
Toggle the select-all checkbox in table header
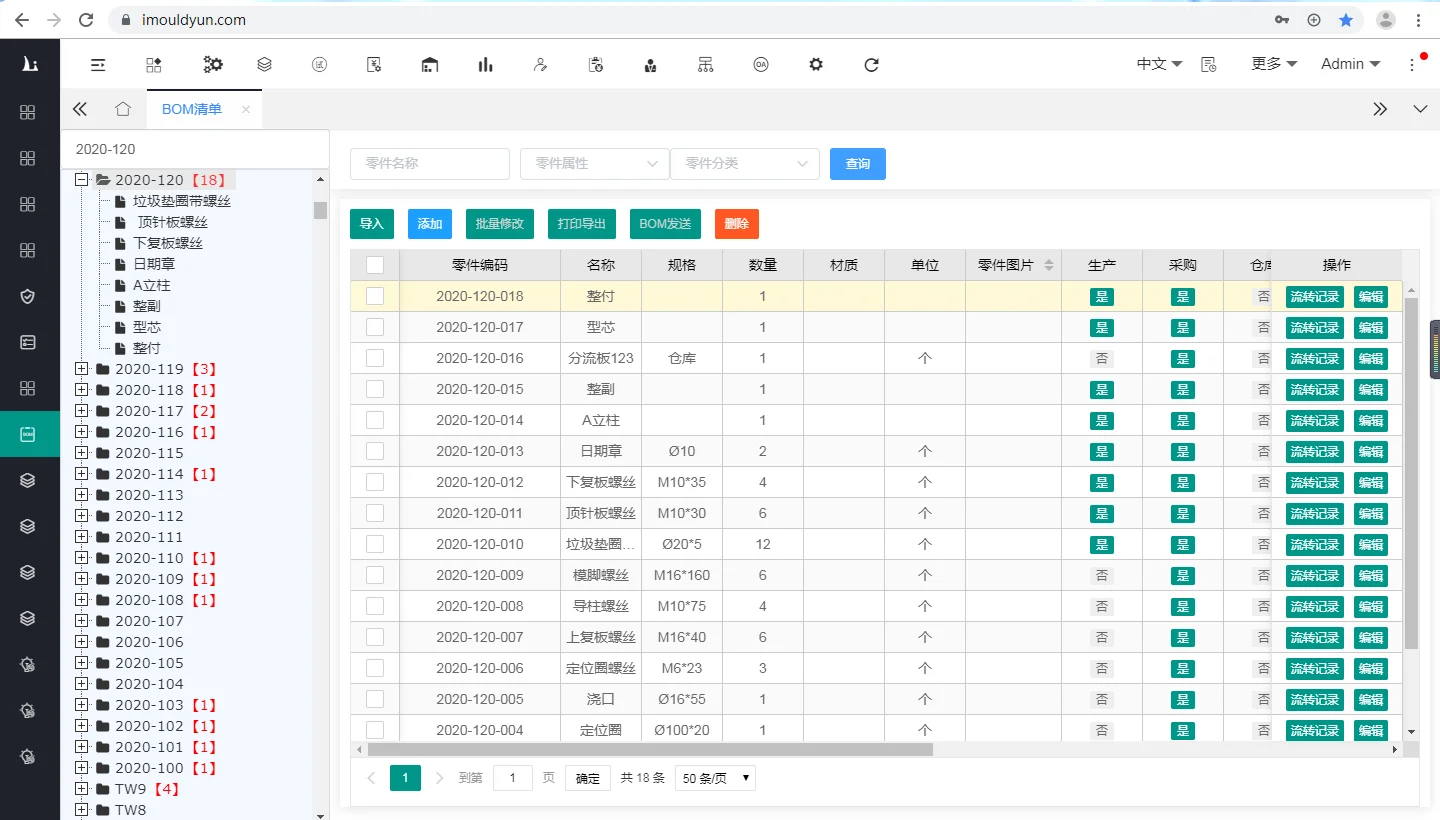pyautogui.click(x=375, y=265)
